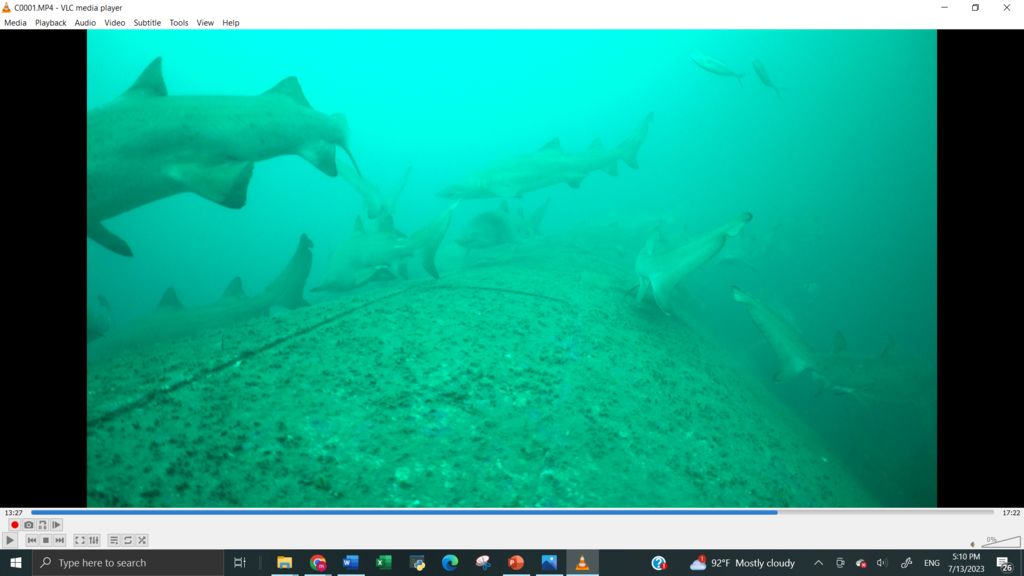Click the 17:22 total time label
This screenshot has width=1024, height=576.
(1010, 513)
